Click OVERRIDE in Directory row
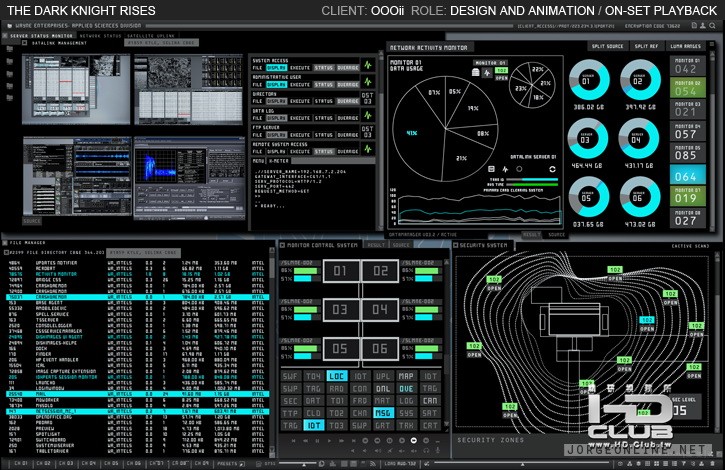Image resolution: width=725 pixels, height=470 pixels. [x=348, y=101]
